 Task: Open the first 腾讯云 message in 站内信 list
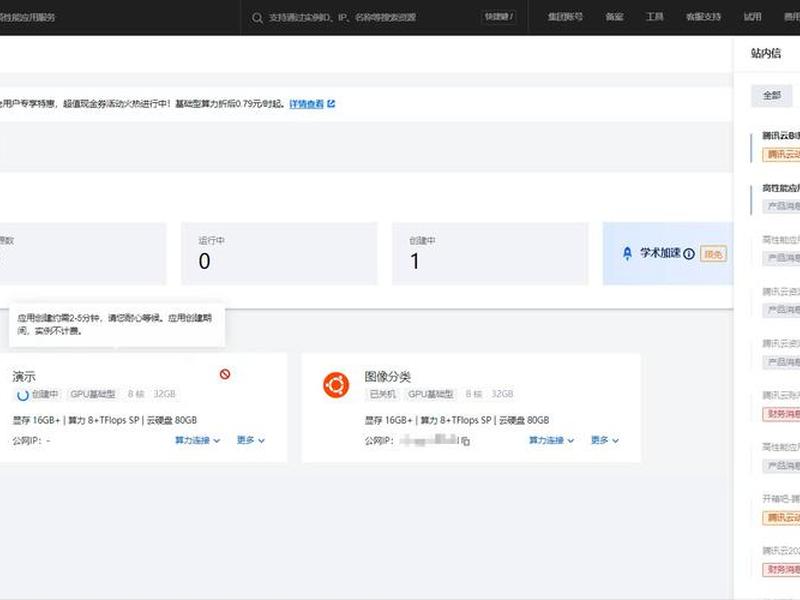pyautogui.click(x=776, y=145)
